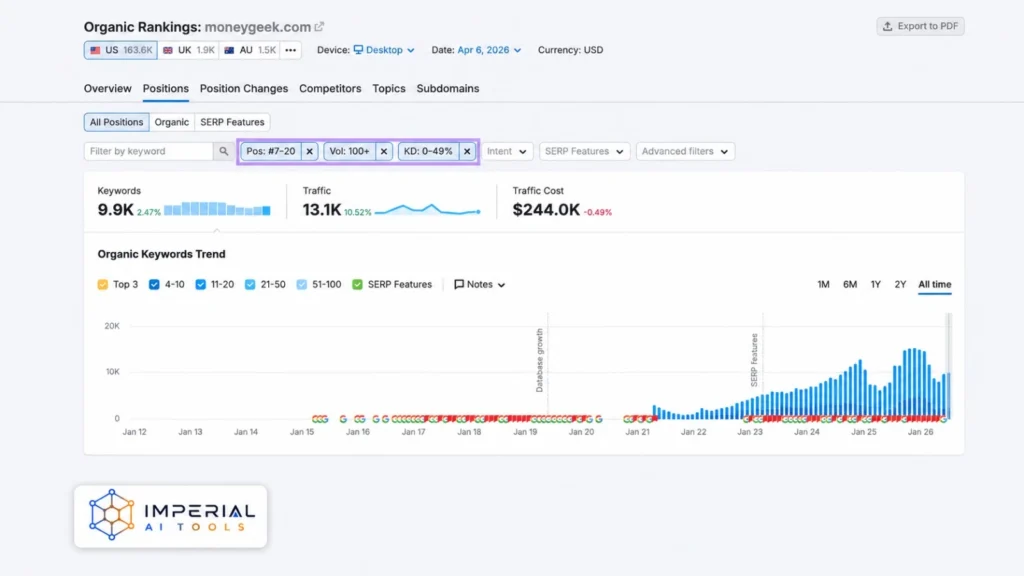1024x576 pixels.
Task: Toggle the Top 3 checkbox
Action: (x=103, y=285)
